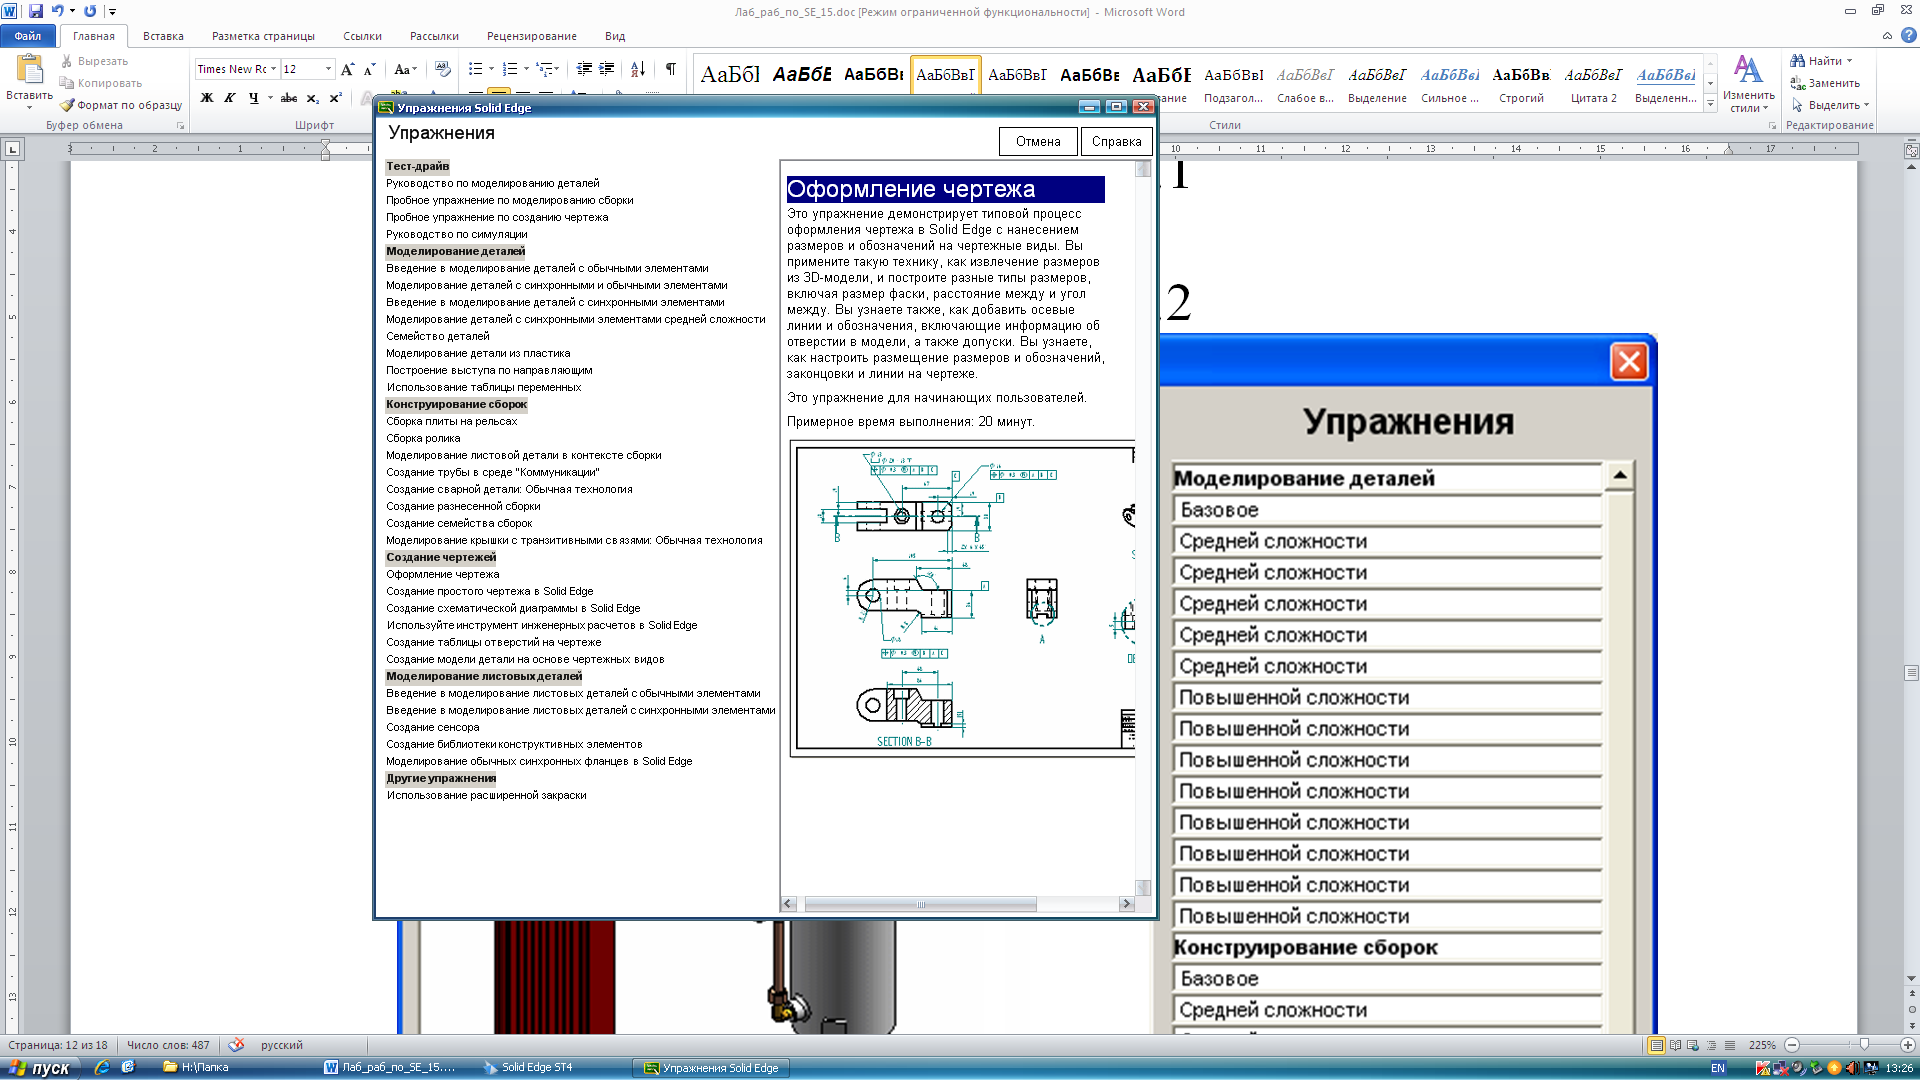Open 'Создание таблицы отверстий на чертеже'
The height and width of the screenshot is (1080, 1920).
(494, 642)
